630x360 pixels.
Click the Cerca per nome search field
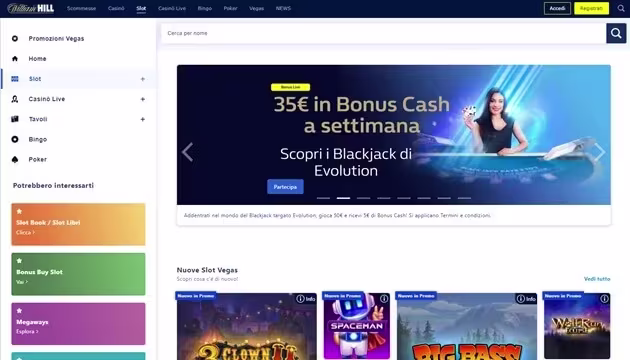tap(384, 33)
